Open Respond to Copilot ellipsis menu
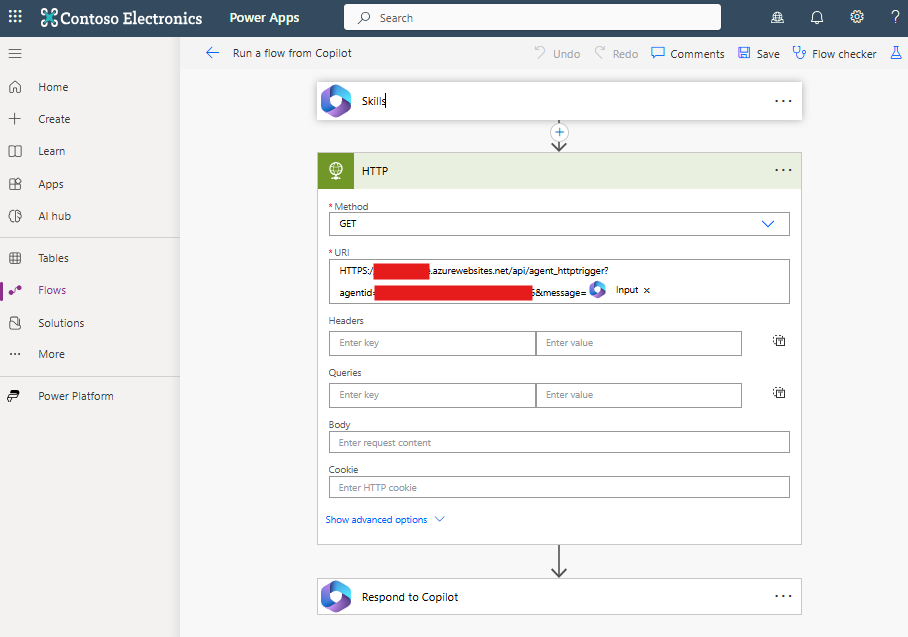The width and height of the screenshot is (908, 637). coord(783,596)
